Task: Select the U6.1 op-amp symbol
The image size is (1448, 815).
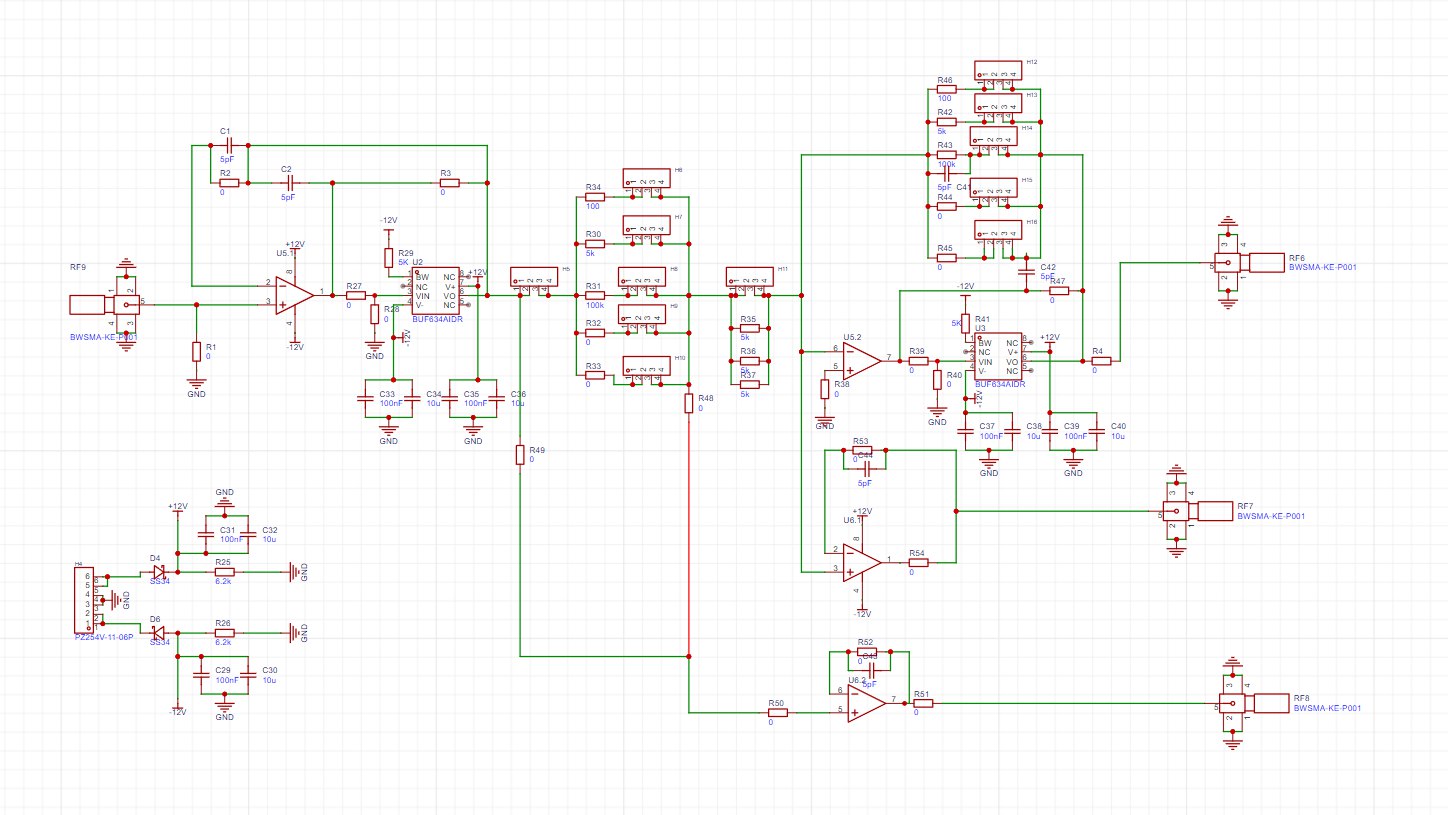Action: 862,562
